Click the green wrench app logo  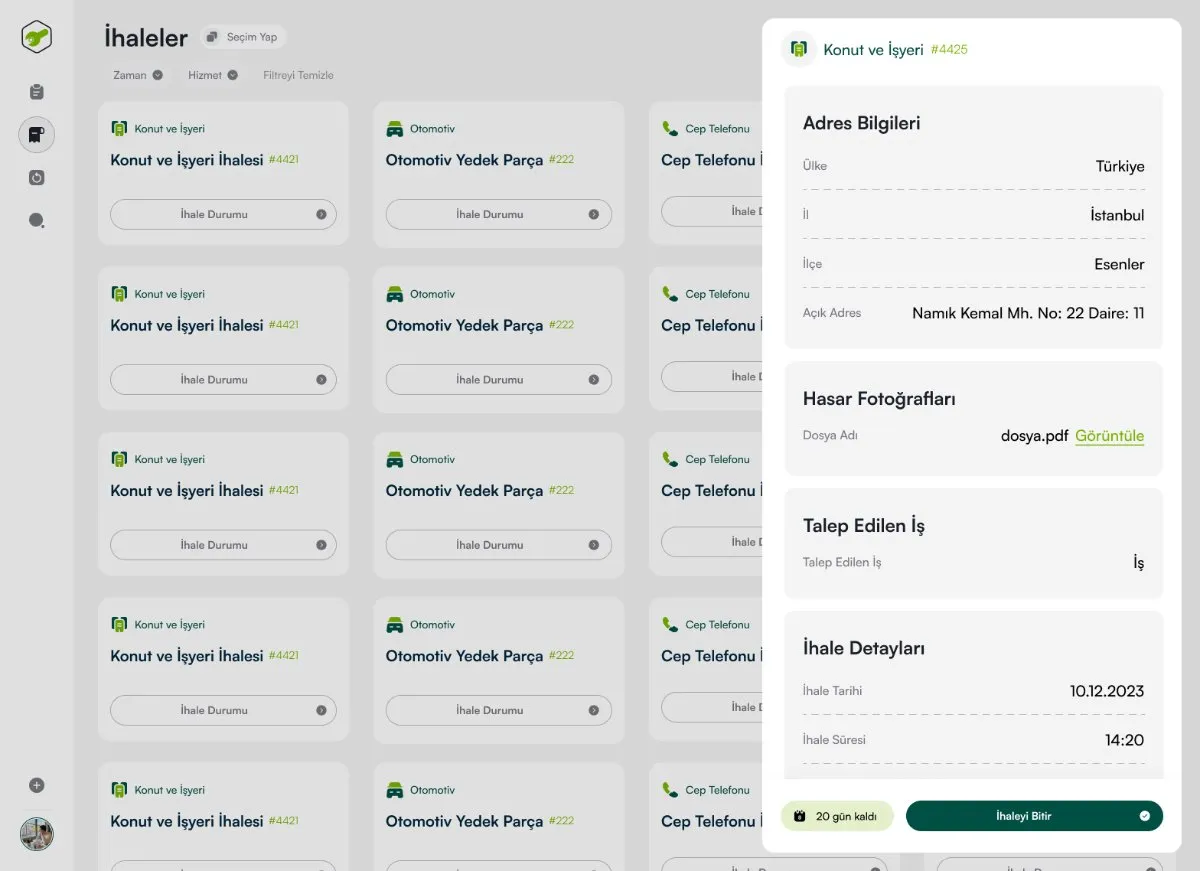(x=37, y=37)
